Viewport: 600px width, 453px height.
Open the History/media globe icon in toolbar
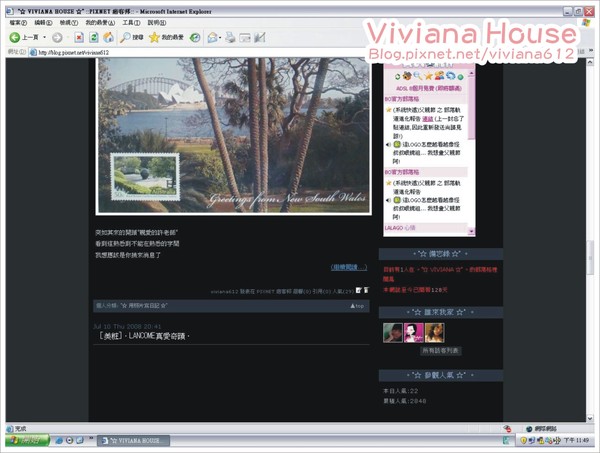(x=195, y=37)
